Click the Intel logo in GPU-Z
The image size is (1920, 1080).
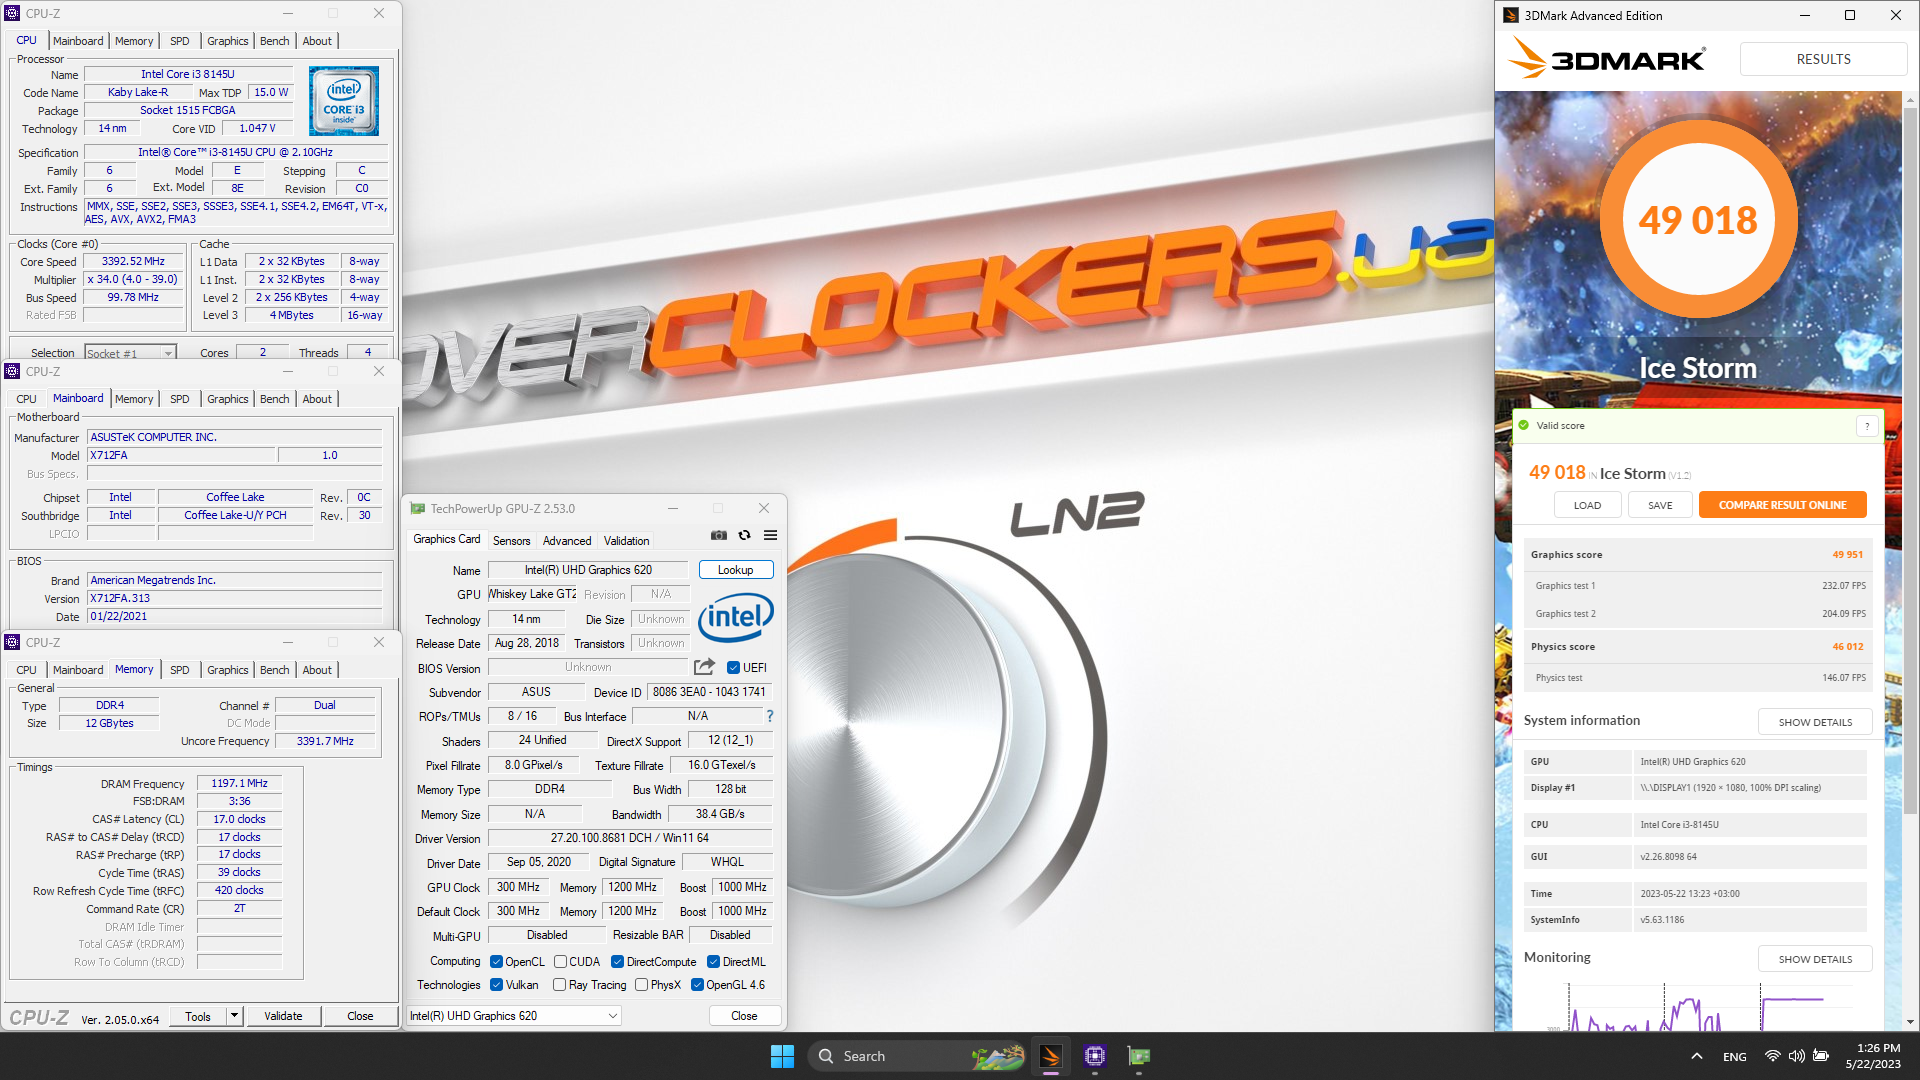[736, 617]
